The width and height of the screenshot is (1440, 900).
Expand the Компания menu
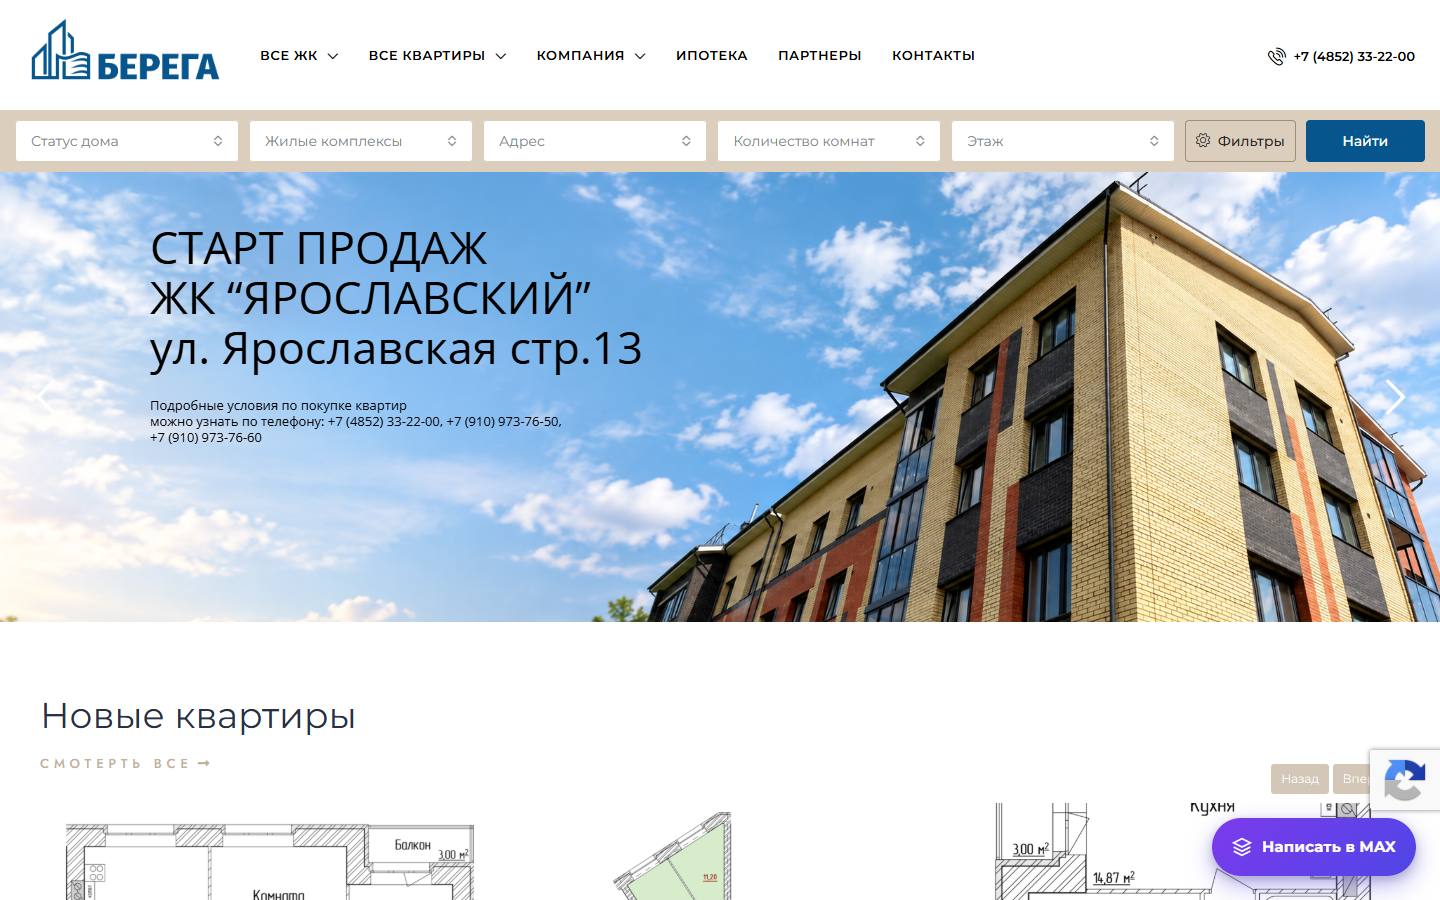591,56
